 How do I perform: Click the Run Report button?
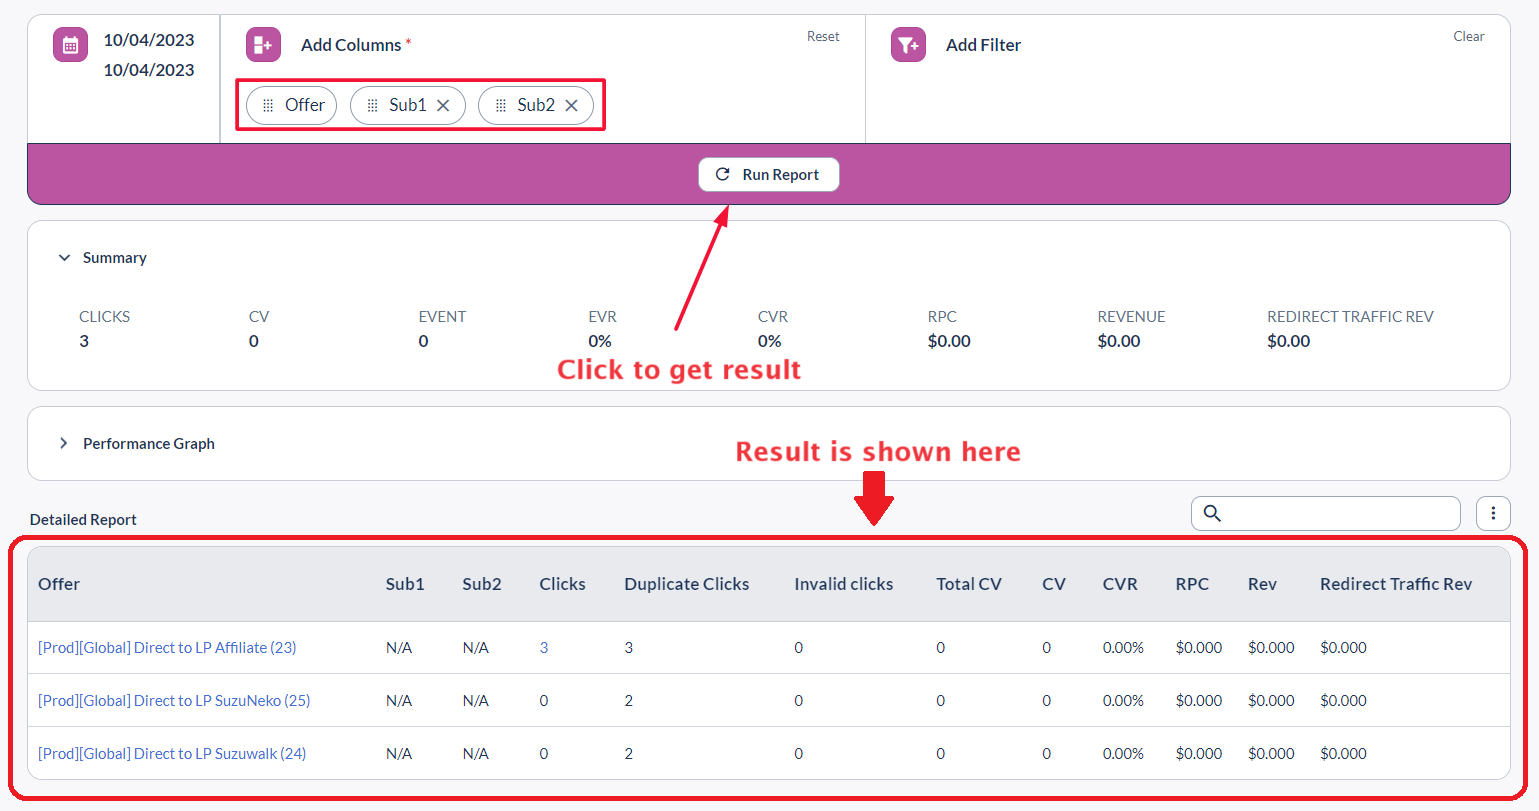point(768,175)
